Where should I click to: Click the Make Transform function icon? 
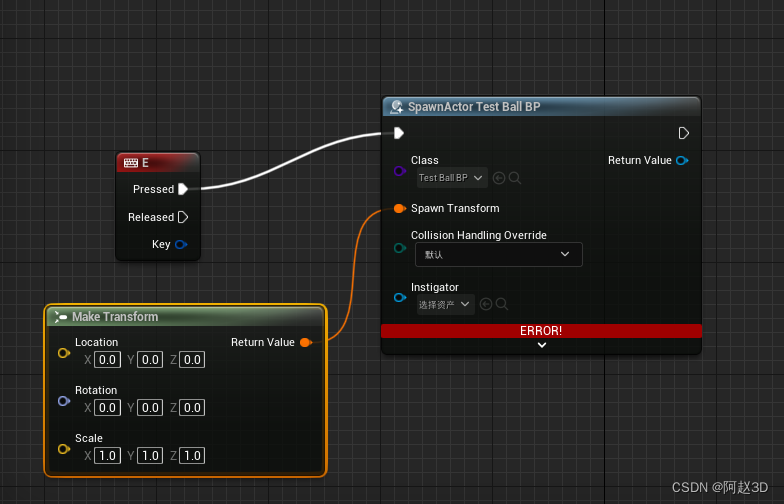(60, 317)
